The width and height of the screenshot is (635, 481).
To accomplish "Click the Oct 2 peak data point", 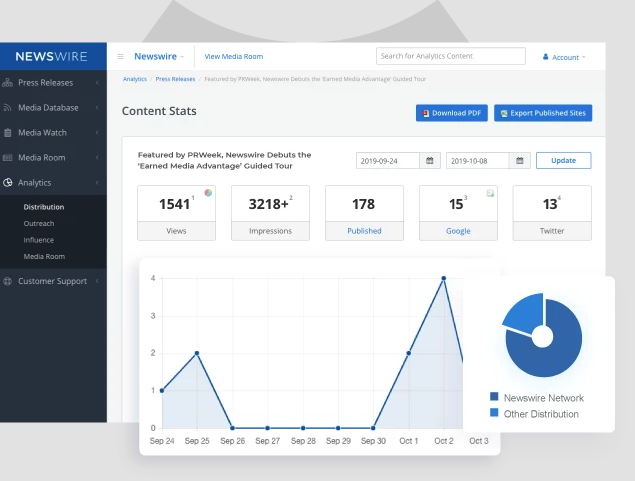I will (x=443, y=278).
